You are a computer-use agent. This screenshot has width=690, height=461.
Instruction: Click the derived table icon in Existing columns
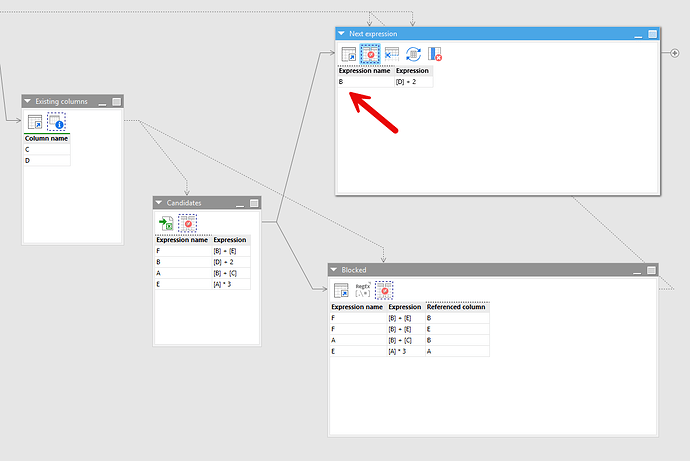[35, 121]
